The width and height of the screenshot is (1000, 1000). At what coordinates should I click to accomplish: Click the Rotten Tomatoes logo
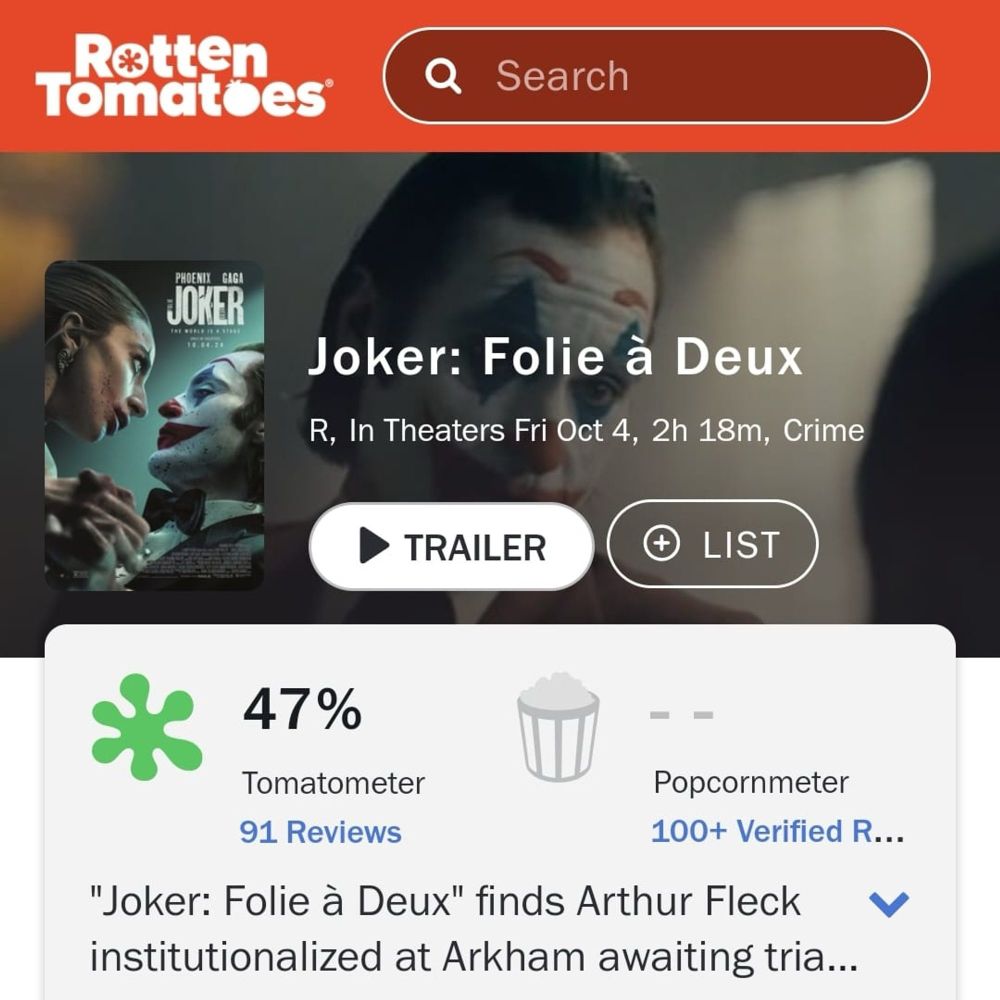[184, 75]
